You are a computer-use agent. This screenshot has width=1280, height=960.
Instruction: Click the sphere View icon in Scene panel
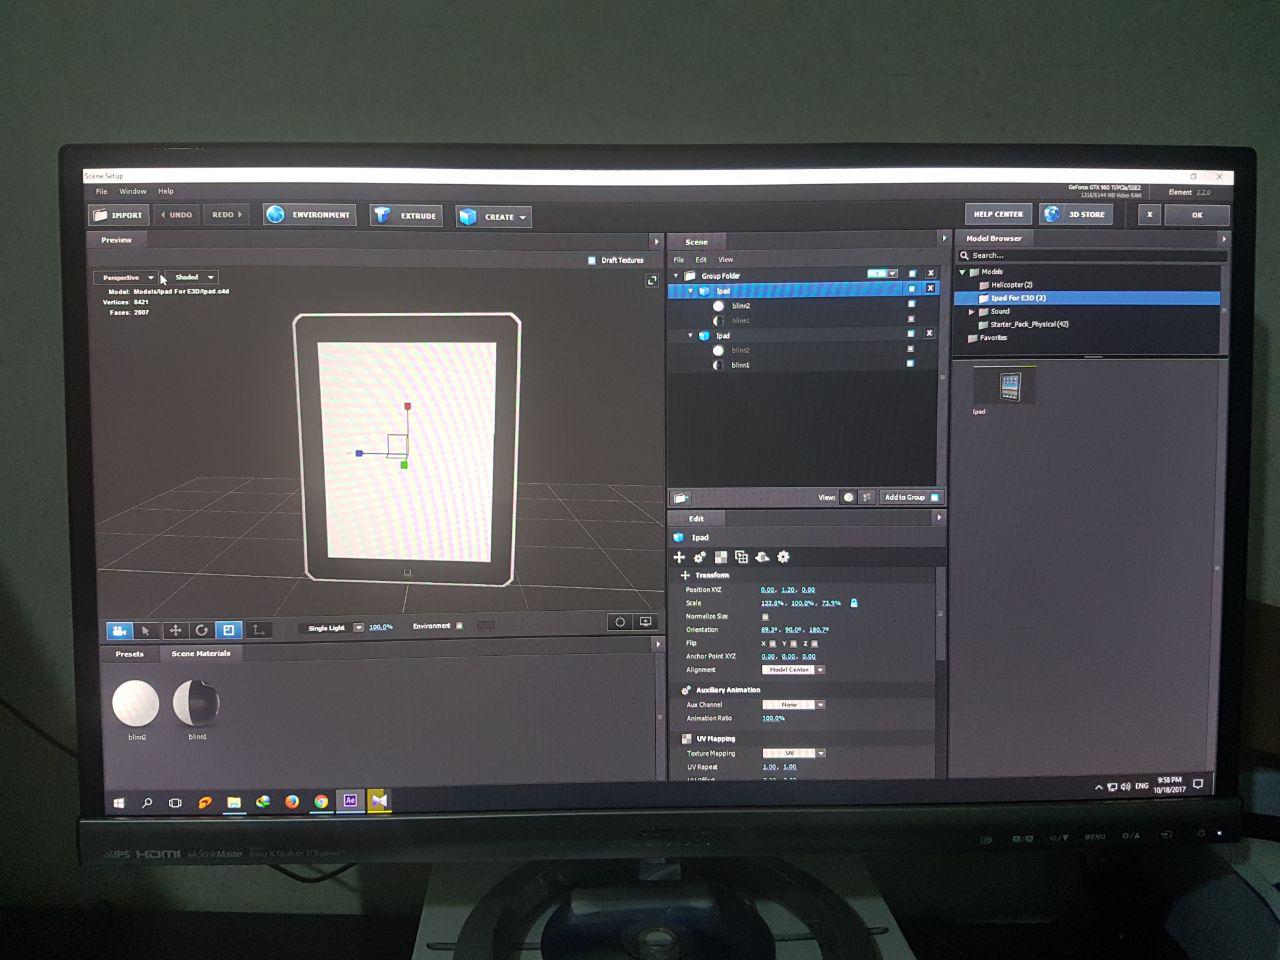pos(848,497)
